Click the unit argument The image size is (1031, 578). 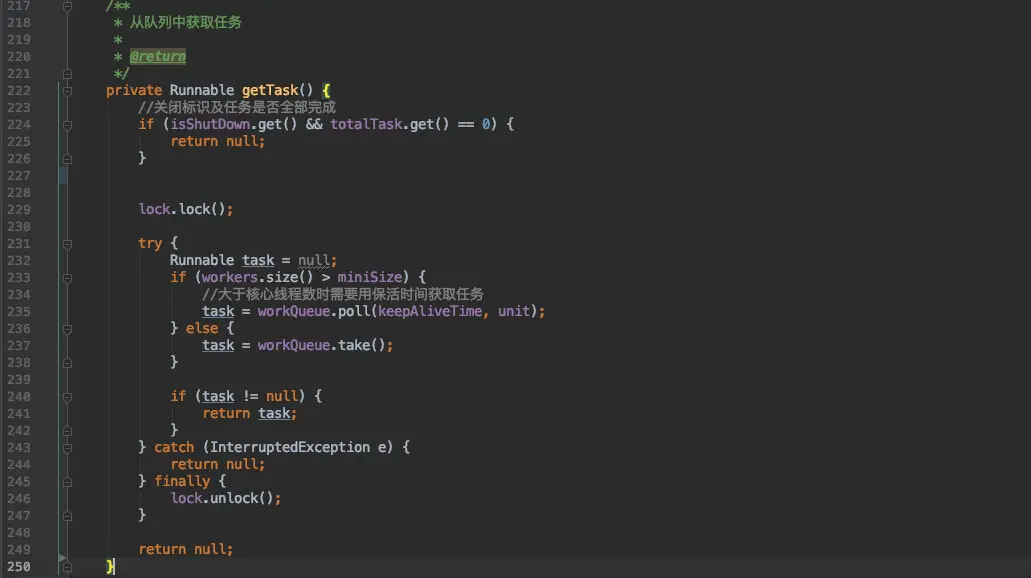514,311
